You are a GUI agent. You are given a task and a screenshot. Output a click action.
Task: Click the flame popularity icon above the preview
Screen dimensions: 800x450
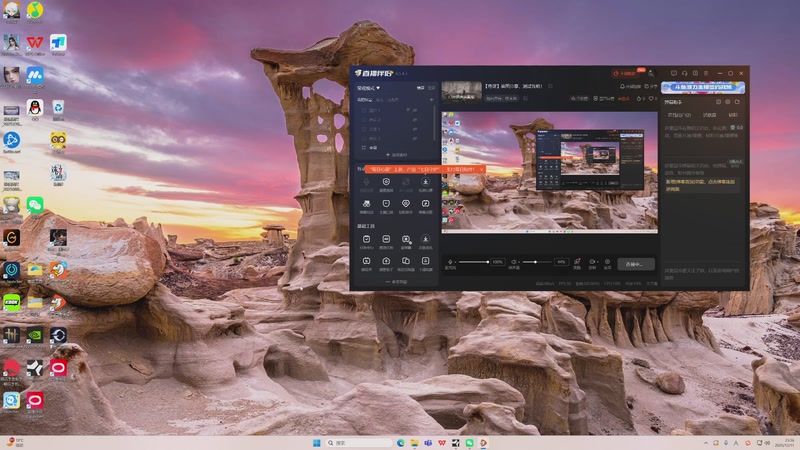click(639, 98)
